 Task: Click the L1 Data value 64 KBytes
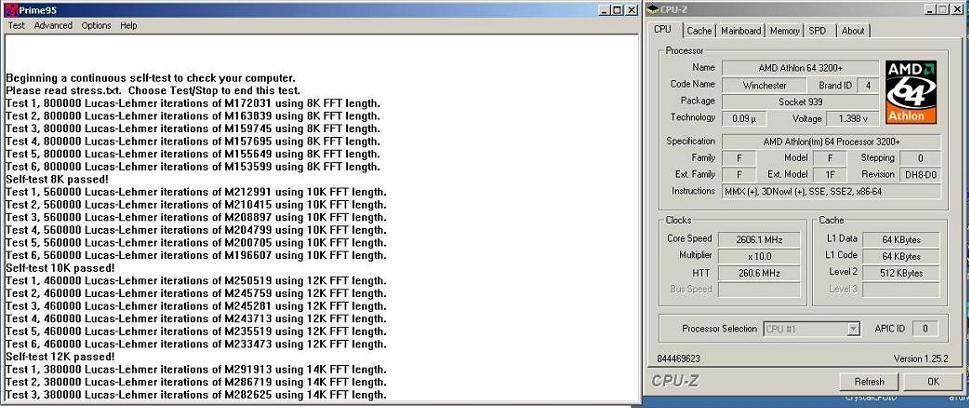pyautogui.click(x=900, y=239)
